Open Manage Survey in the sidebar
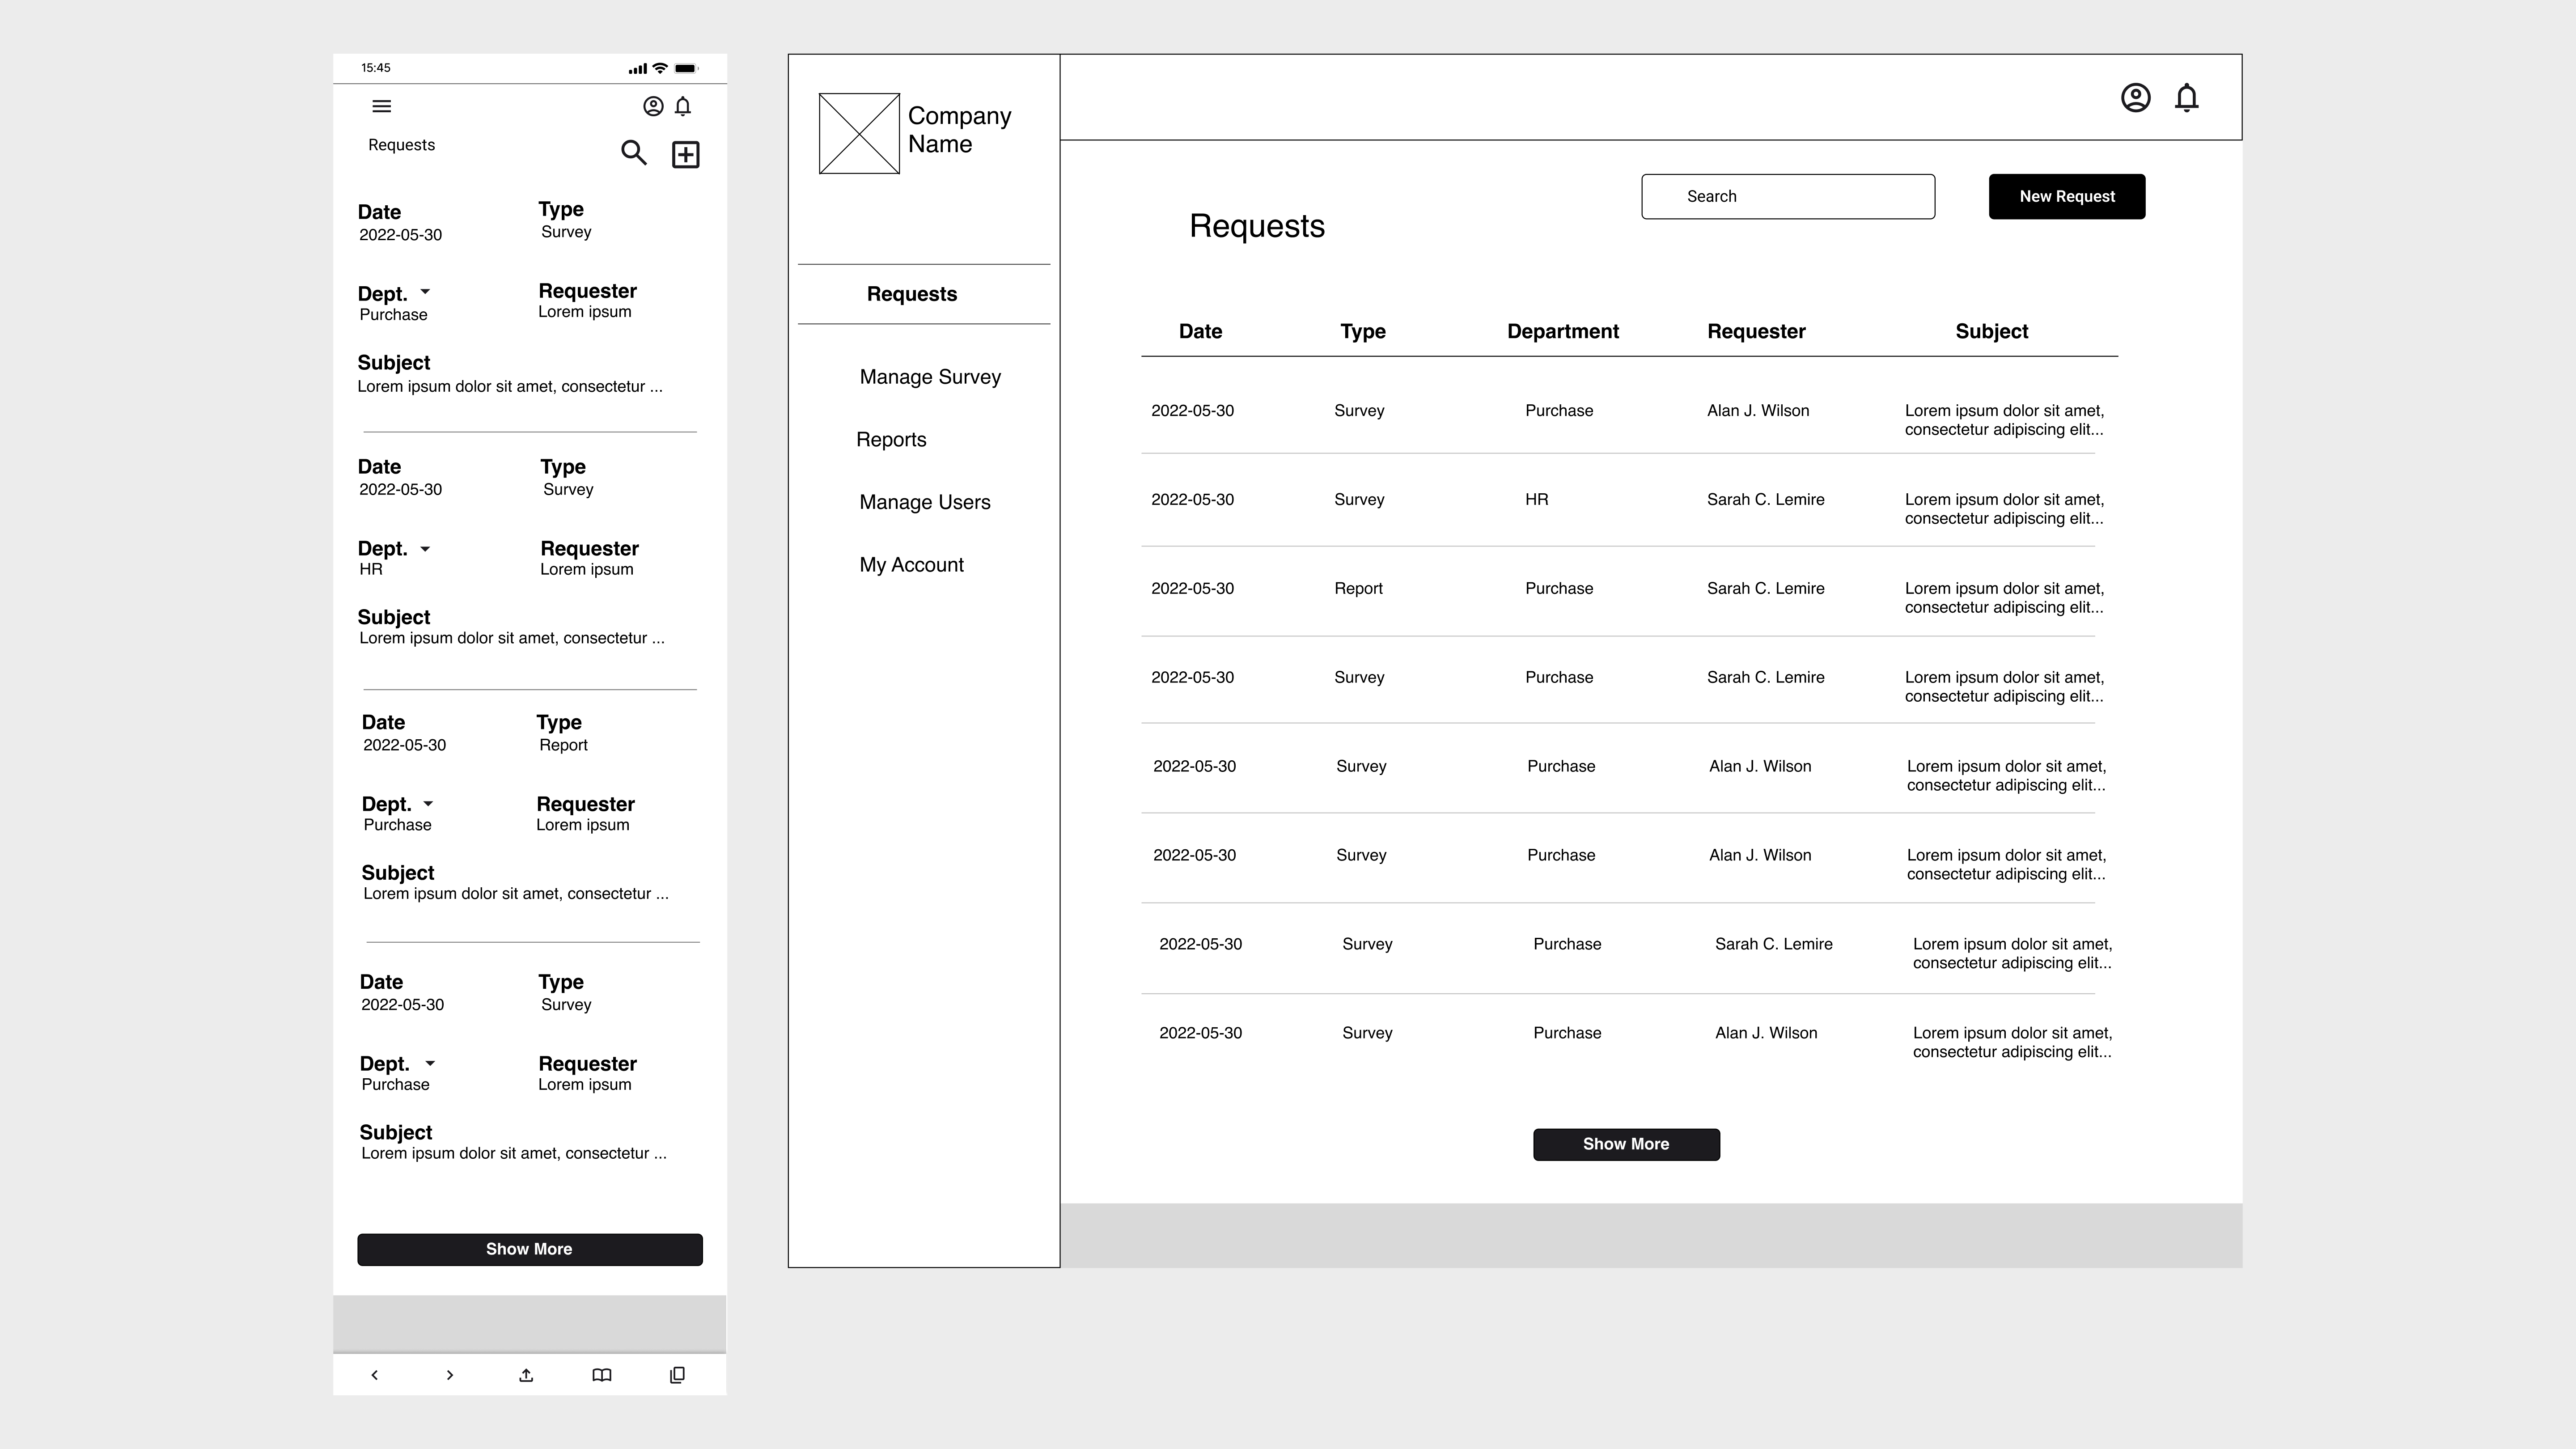The height and width of the screenshot is (1449, 2576). [930, 377]
